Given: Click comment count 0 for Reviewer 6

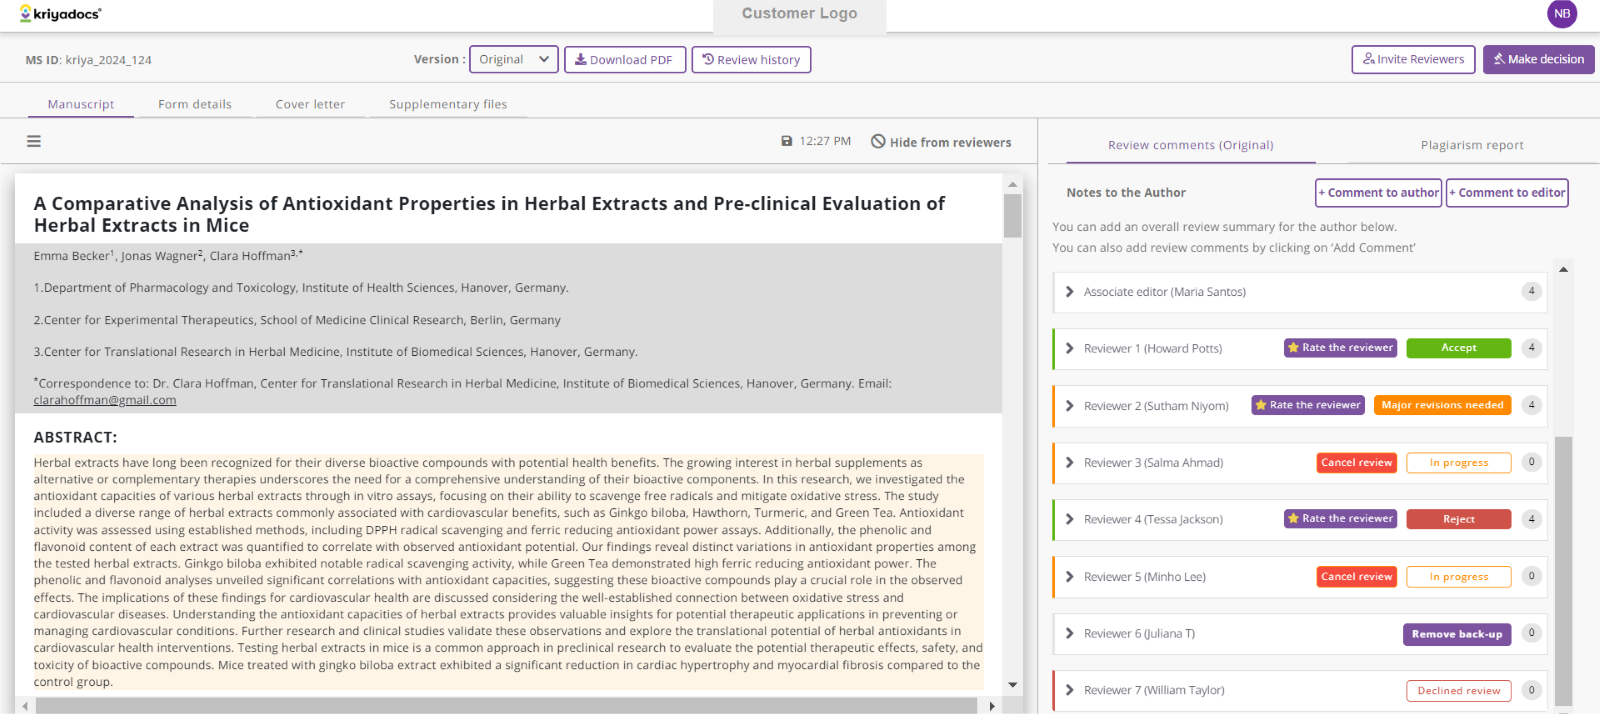Looking at the screenshot, I should click(1531, 633).
